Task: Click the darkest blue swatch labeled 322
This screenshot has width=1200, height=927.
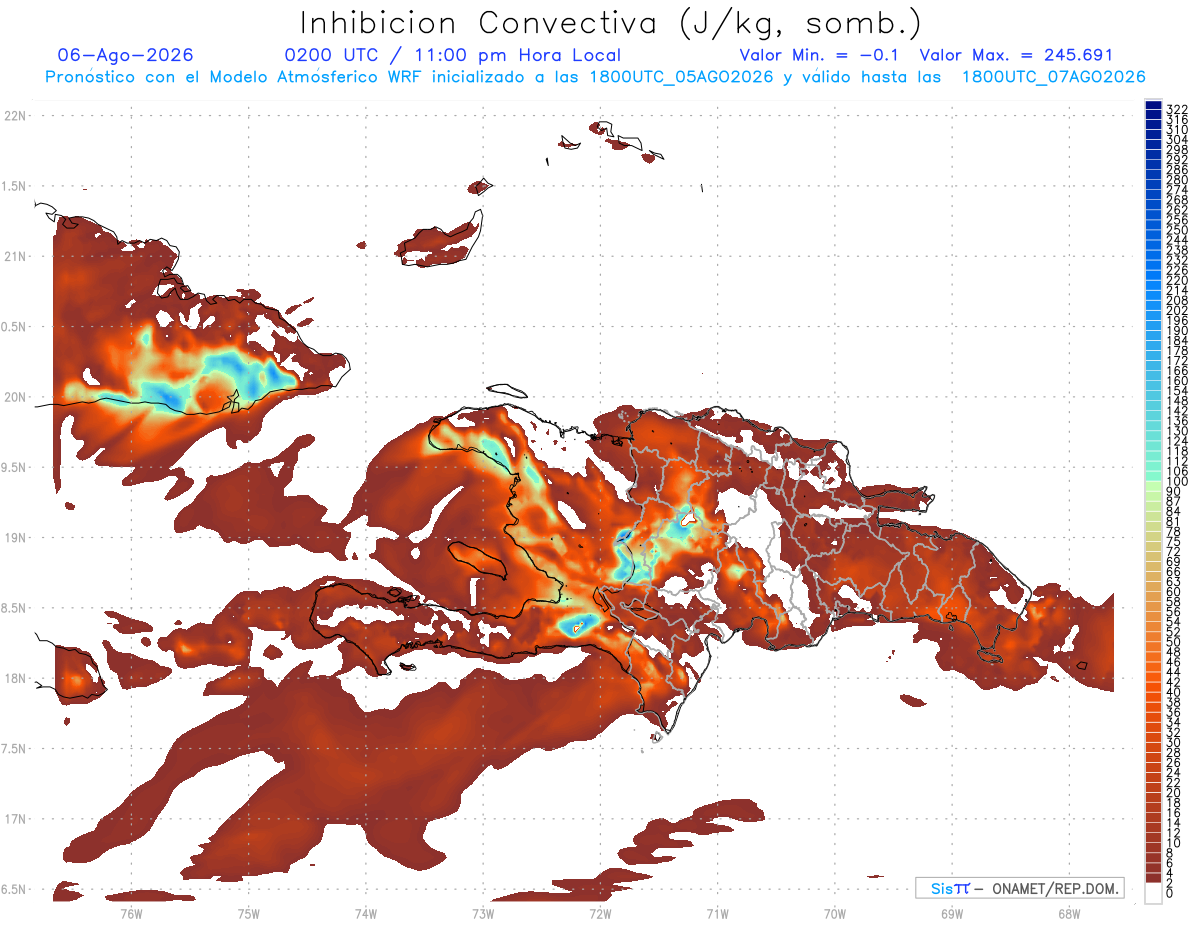Action: pos(1153,105)
